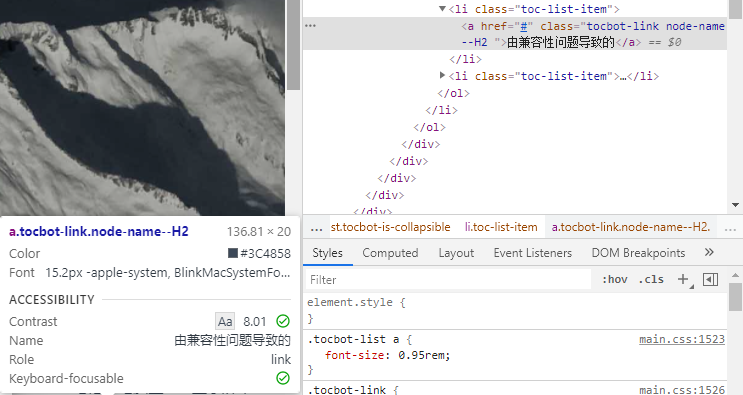Show earlier breadcrumbs via left ellipsis

[316, 228]
